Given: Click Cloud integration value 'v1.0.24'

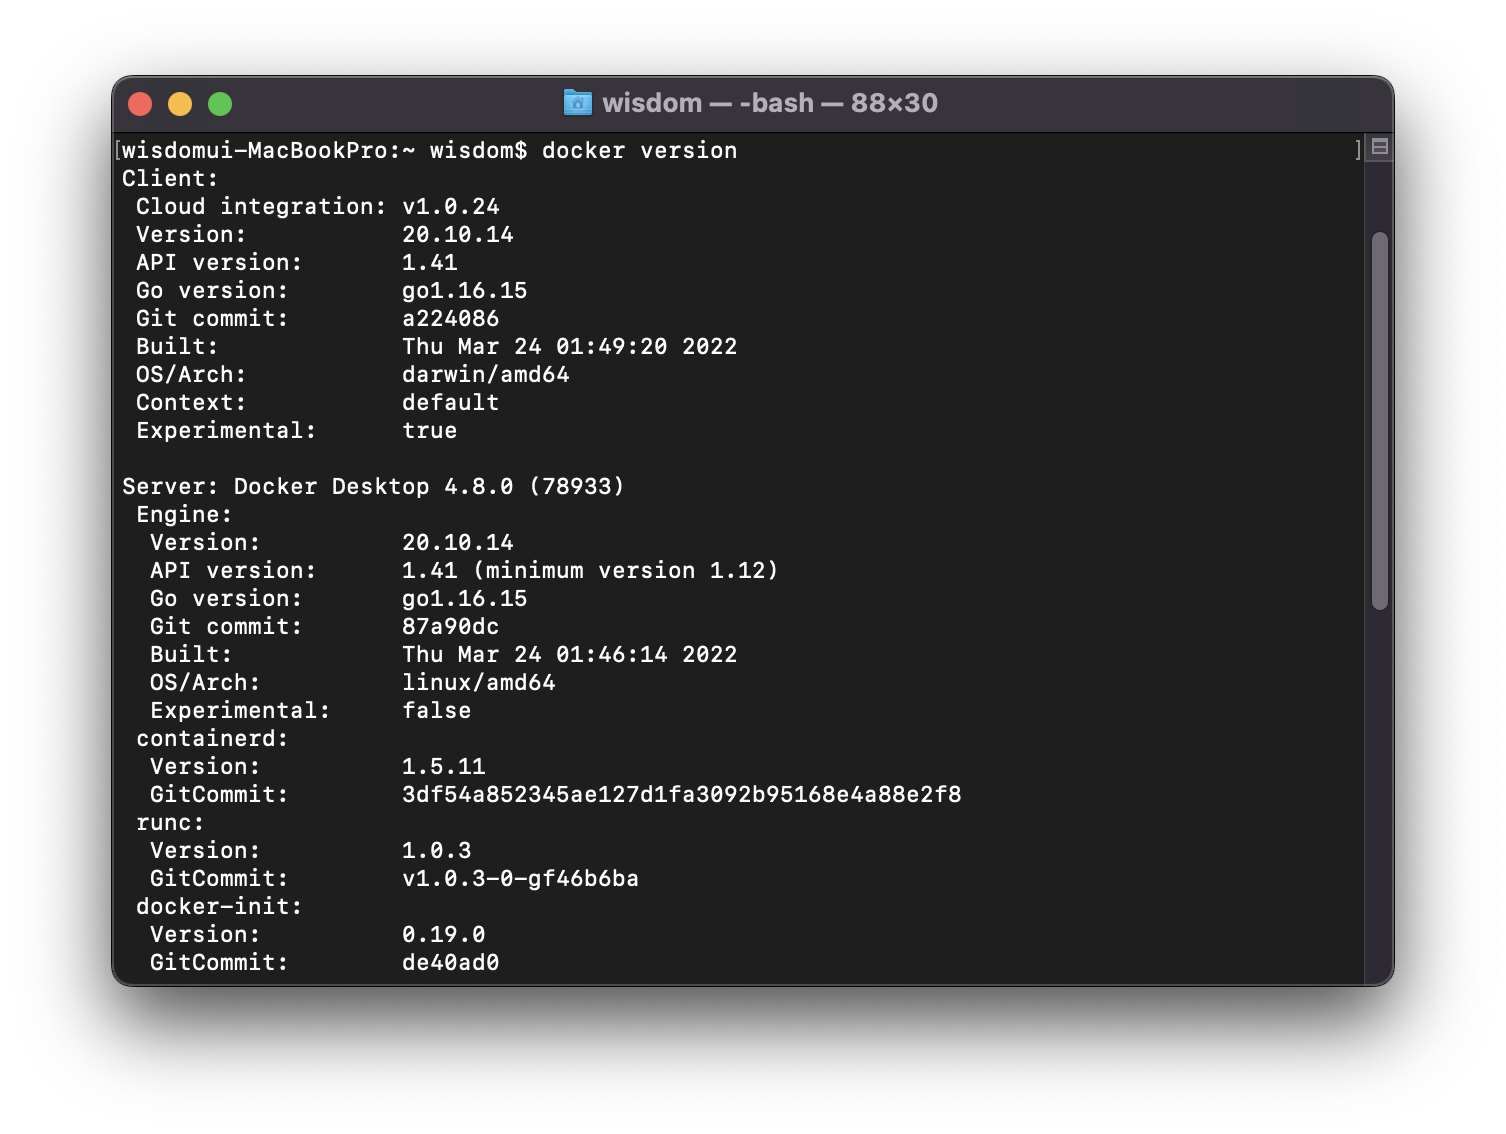Looking at the screenshot, I should [451, 207].
